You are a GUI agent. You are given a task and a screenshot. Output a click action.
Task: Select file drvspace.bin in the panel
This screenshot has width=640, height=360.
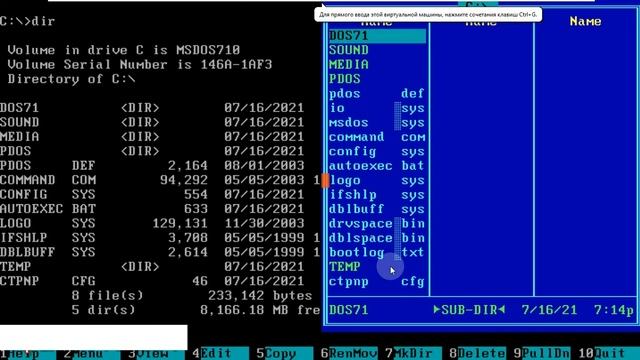coord(377,224)
